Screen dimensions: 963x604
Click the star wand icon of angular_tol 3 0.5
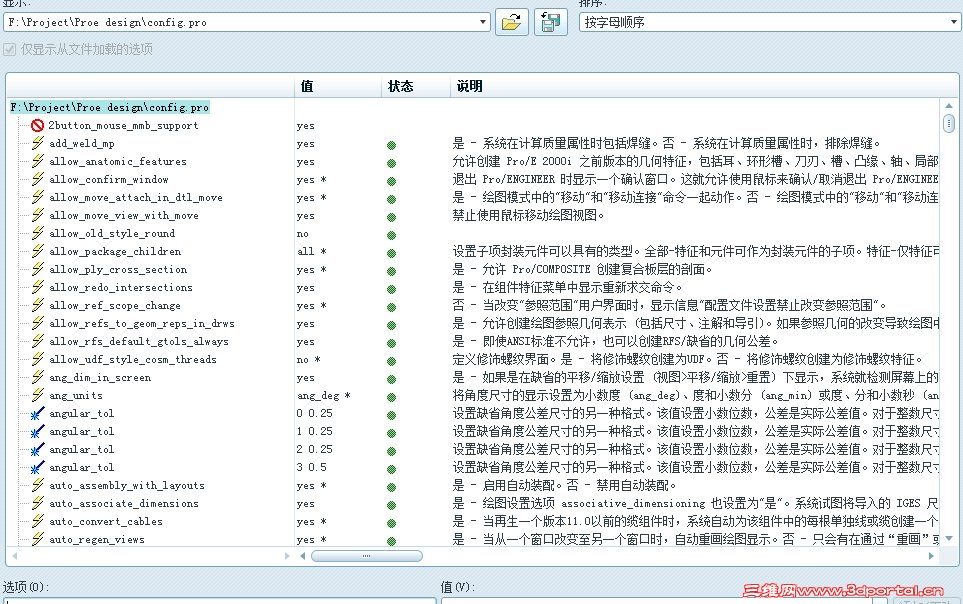(x=38, y=467)
